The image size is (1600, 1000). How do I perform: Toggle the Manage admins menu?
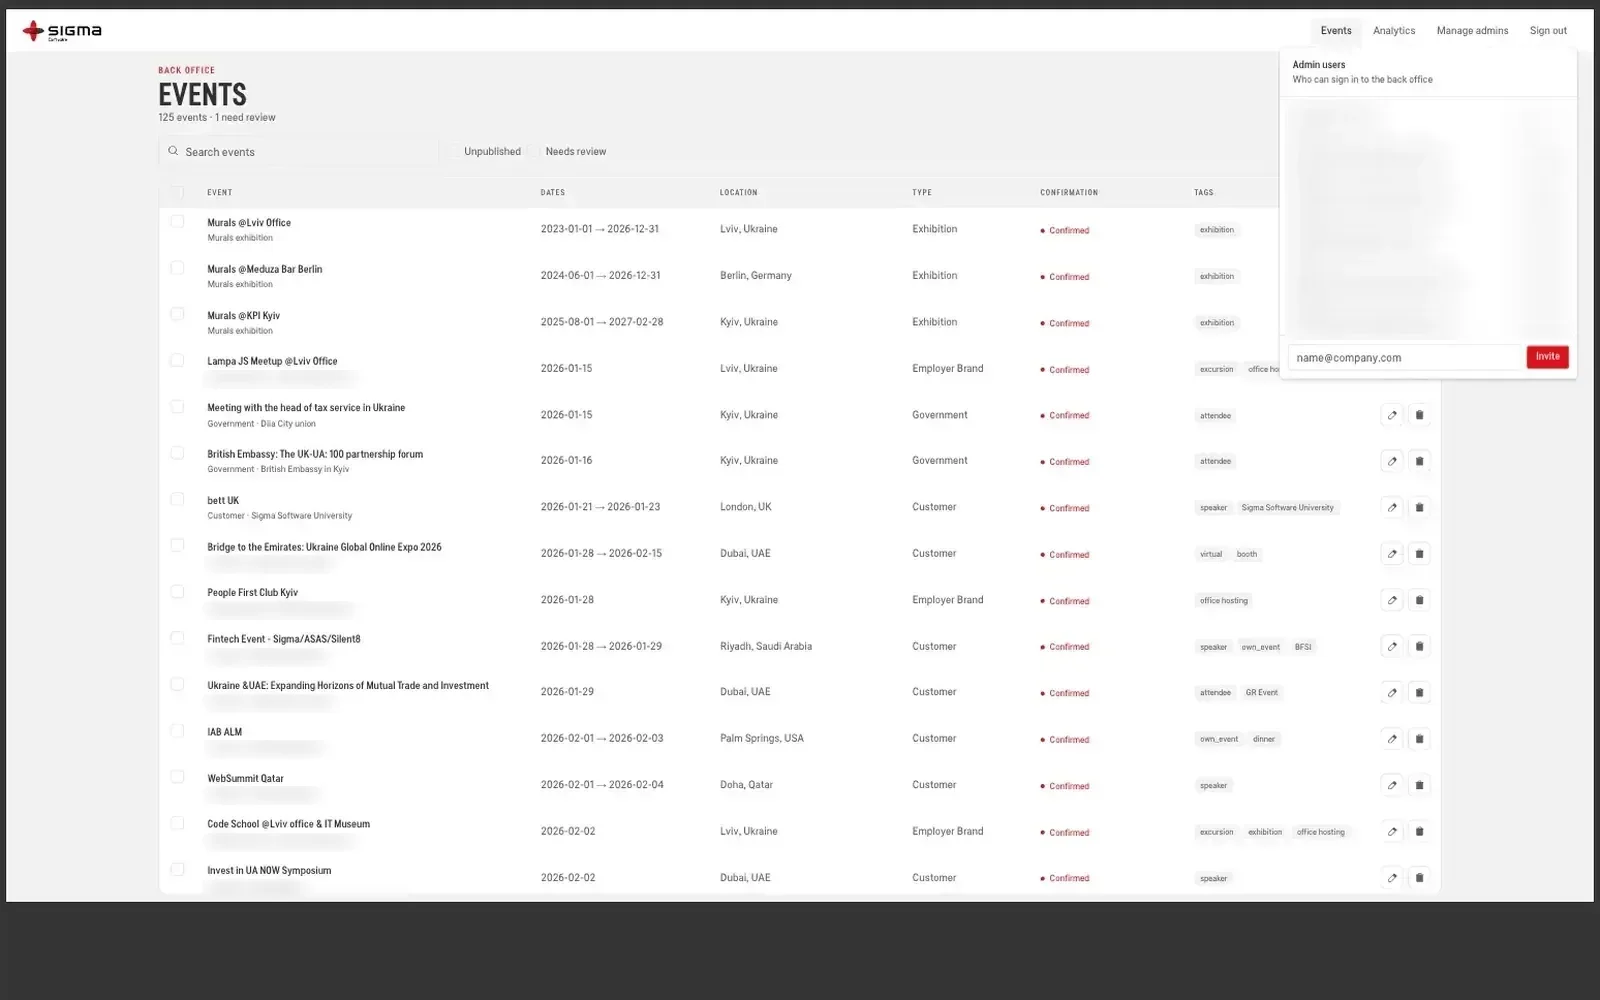[1472, 31]
